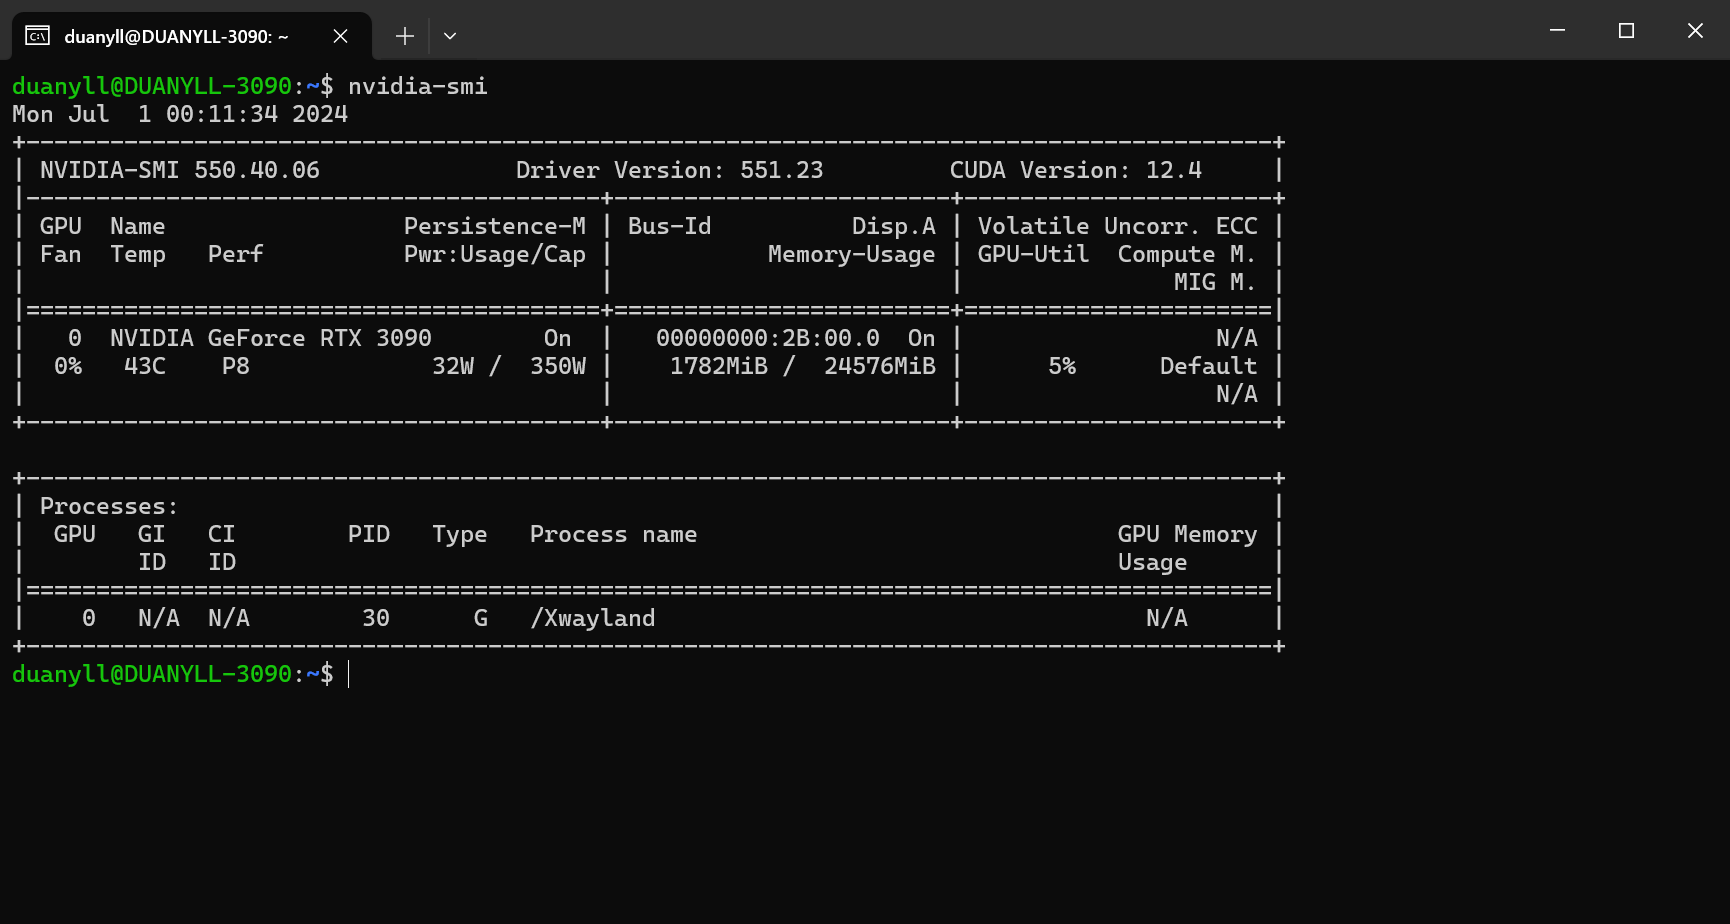Click the timestamp Mon Jul 1 line

(x=179, y=114)
